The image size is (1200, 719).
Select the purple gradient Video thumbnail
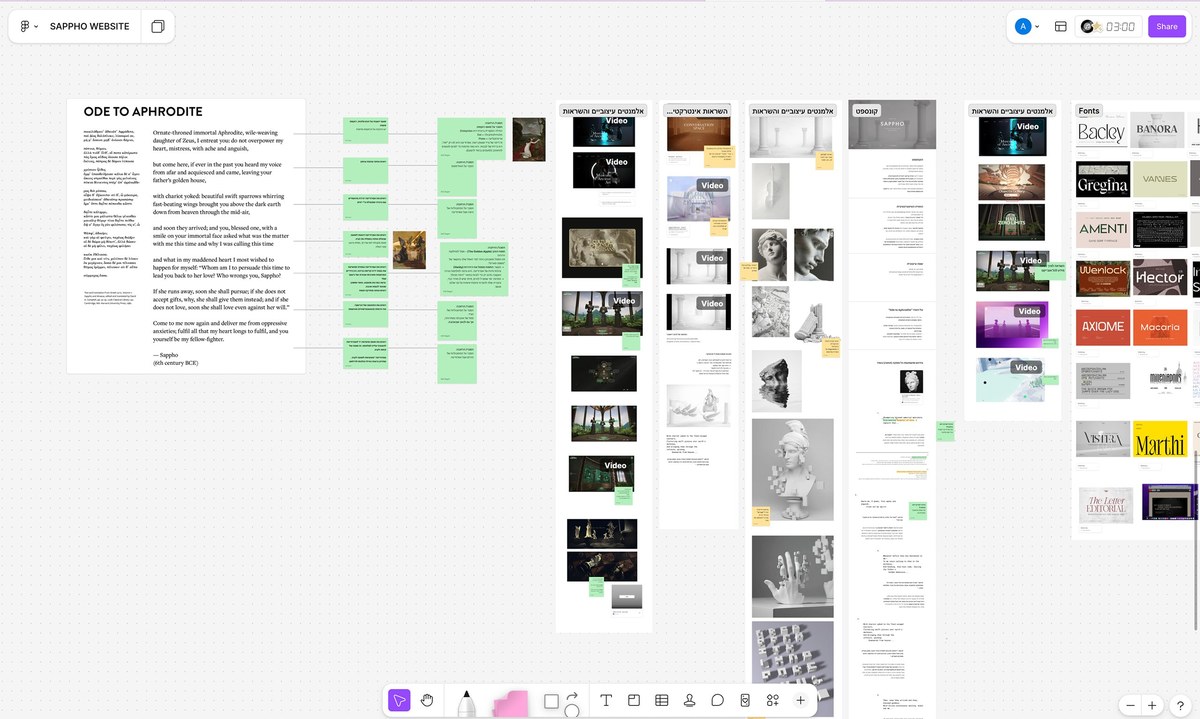1011,325
